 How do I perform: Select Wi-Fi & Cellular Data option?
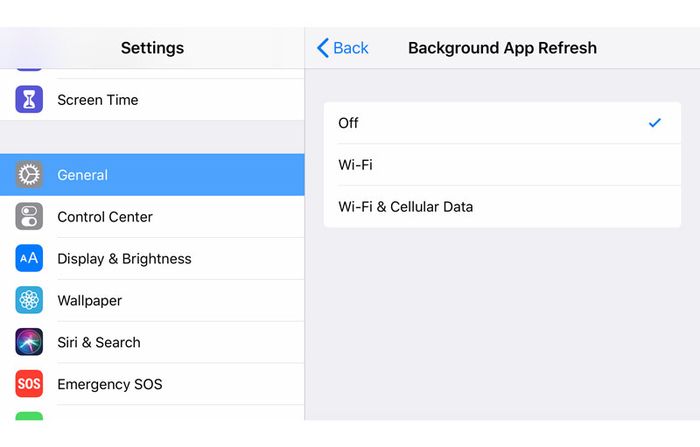[x=502, y=207]
